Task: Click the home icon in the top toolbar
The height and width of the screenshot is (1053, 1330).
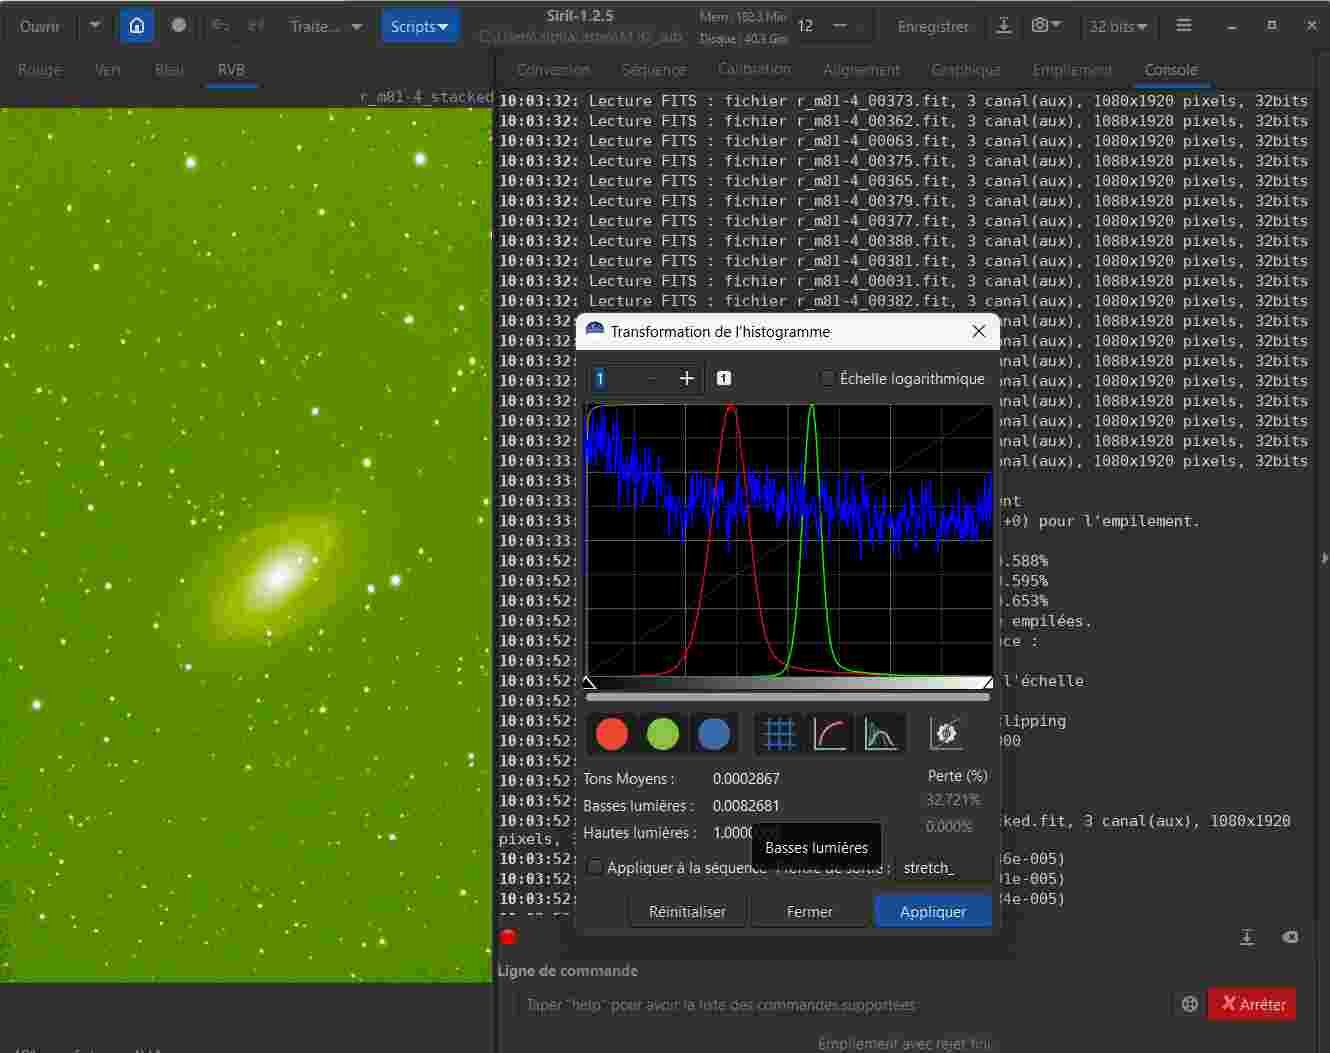Action: [x=137, y=26]
